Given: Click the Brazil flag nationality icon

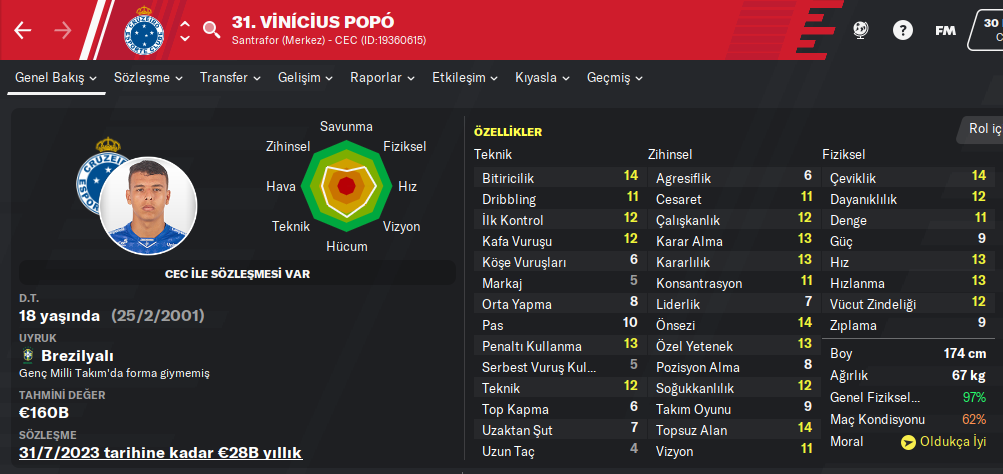Looking at the screenshot, I should point(27,355).
